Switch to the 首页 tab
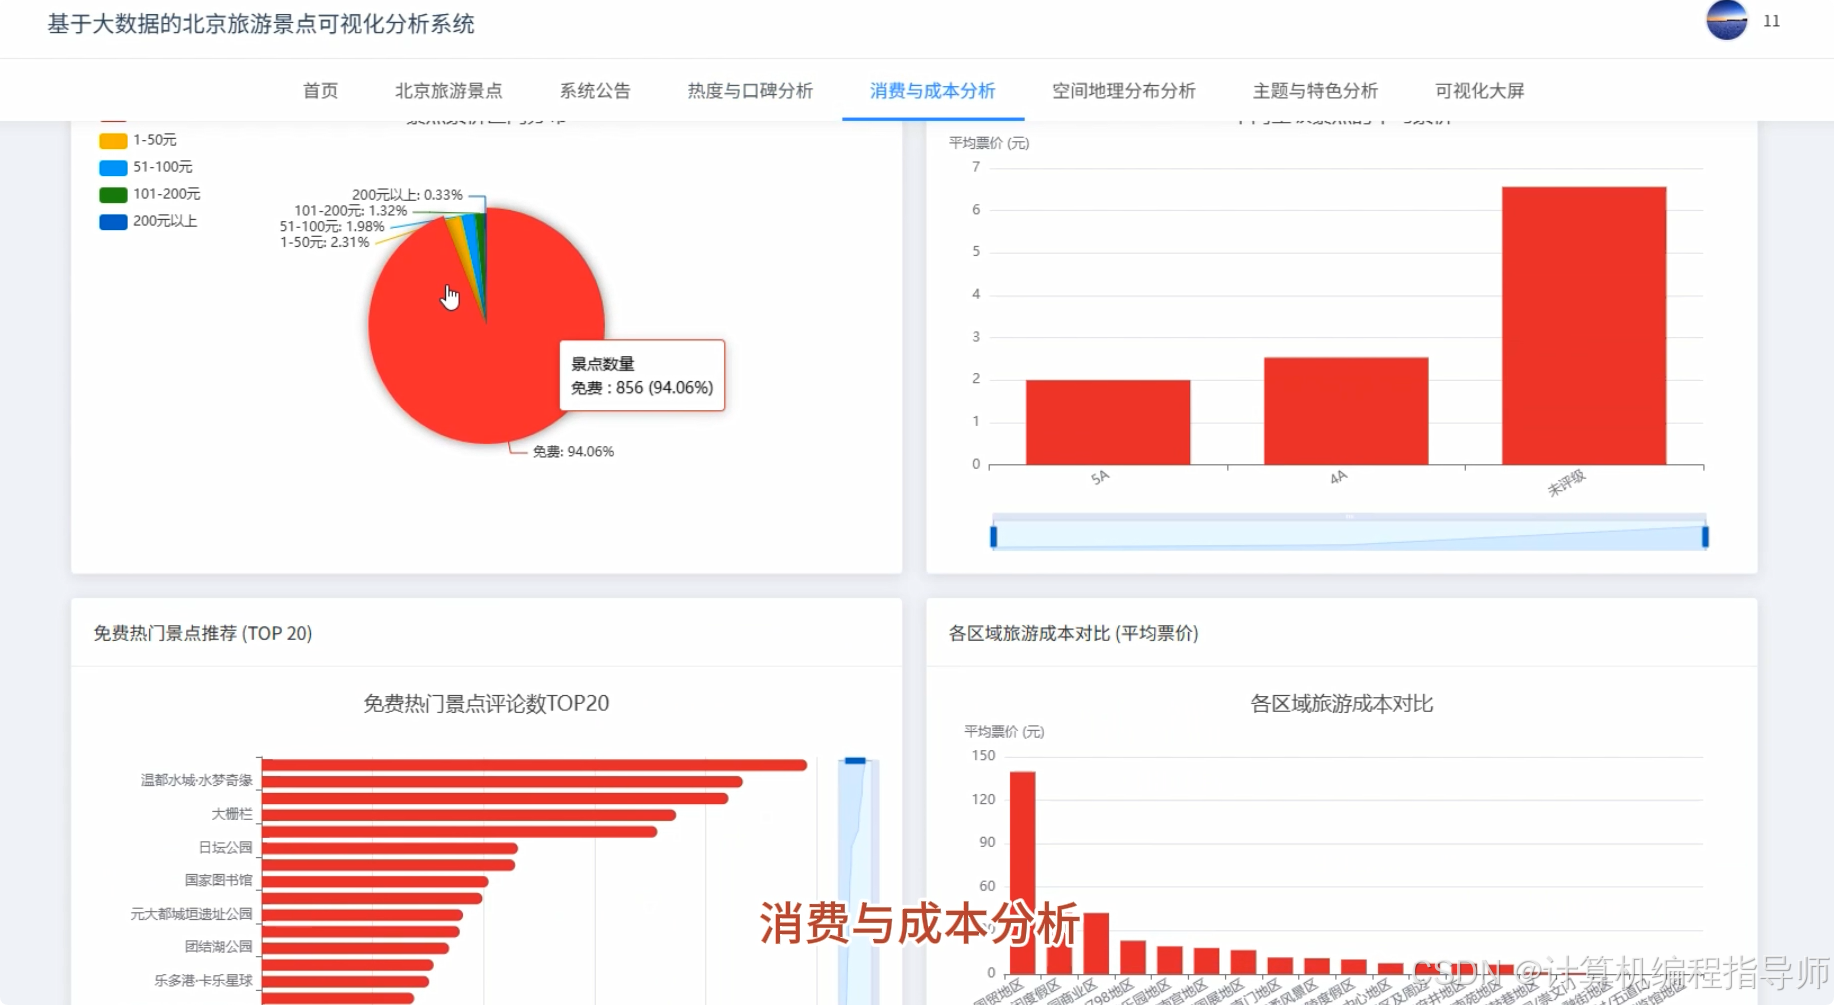The image size is (1834, 1005). point(320,90)
